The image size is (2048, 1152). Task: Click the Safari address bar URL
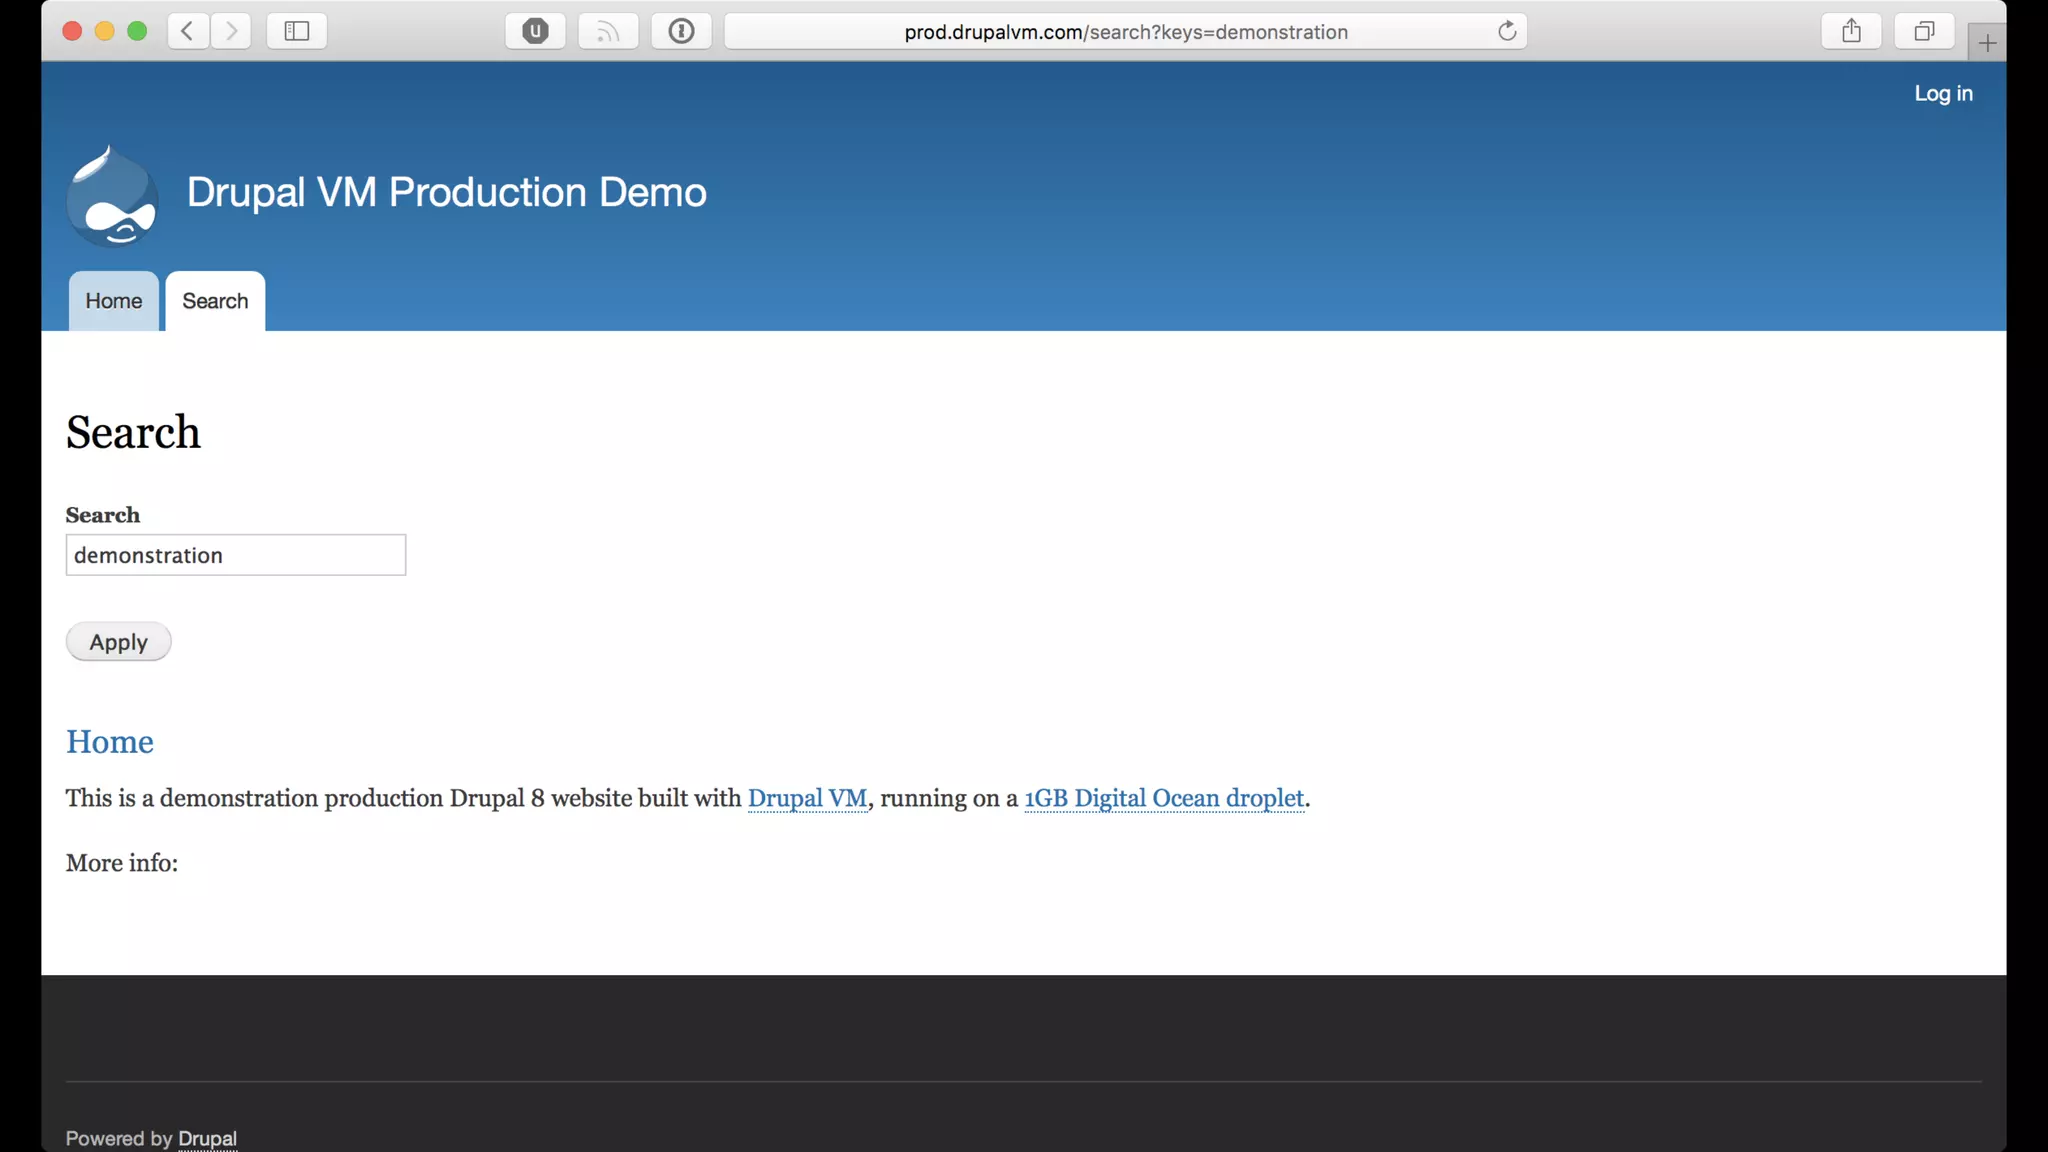coord(1125,32)
